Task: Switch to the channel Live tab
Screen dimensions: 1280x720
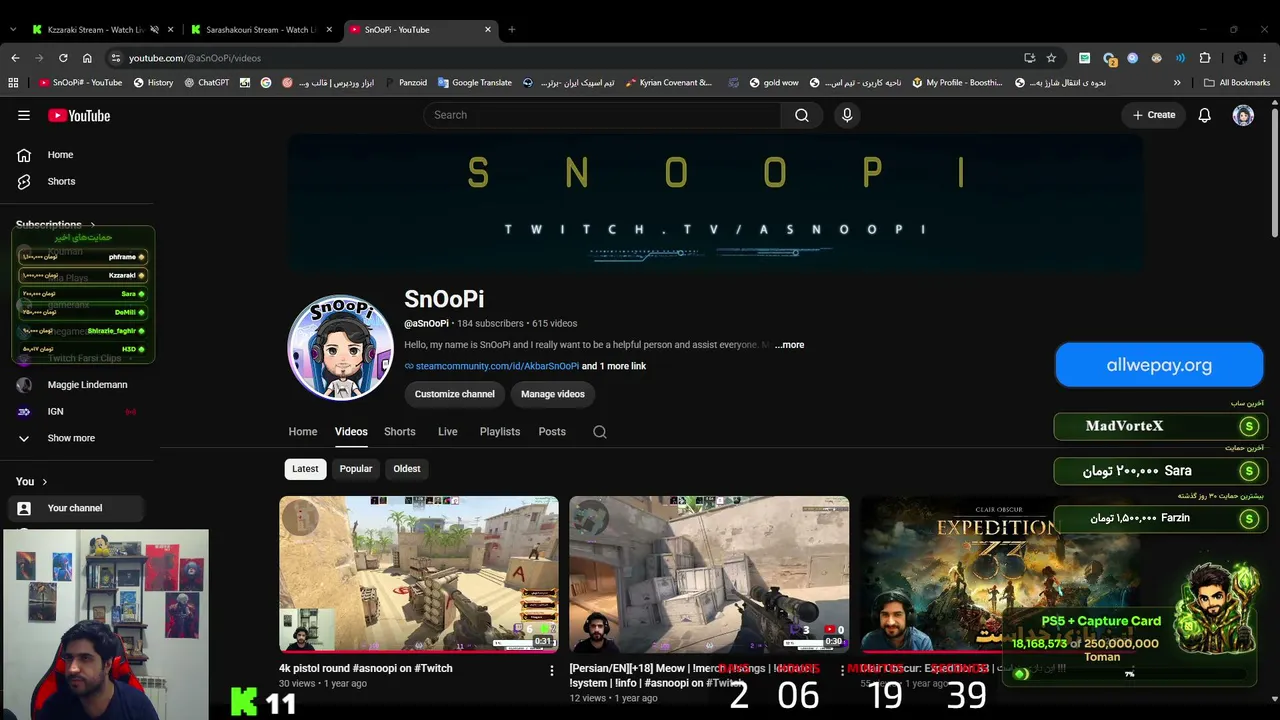Action: (x=448, y=432)
